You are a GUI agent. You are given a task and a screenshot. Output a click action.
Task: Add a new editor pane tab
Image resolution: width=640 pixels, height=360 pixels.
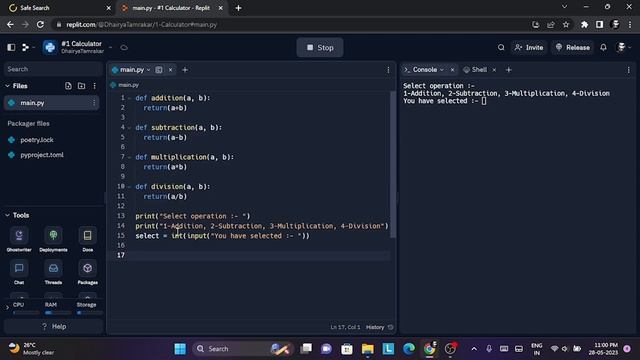coord(185,70)
